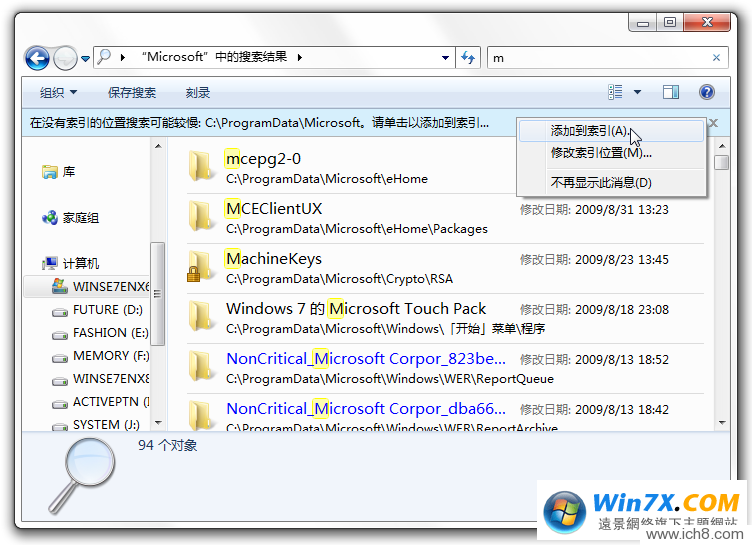Click the MCEClientUX folder icon

pos(201,216)
